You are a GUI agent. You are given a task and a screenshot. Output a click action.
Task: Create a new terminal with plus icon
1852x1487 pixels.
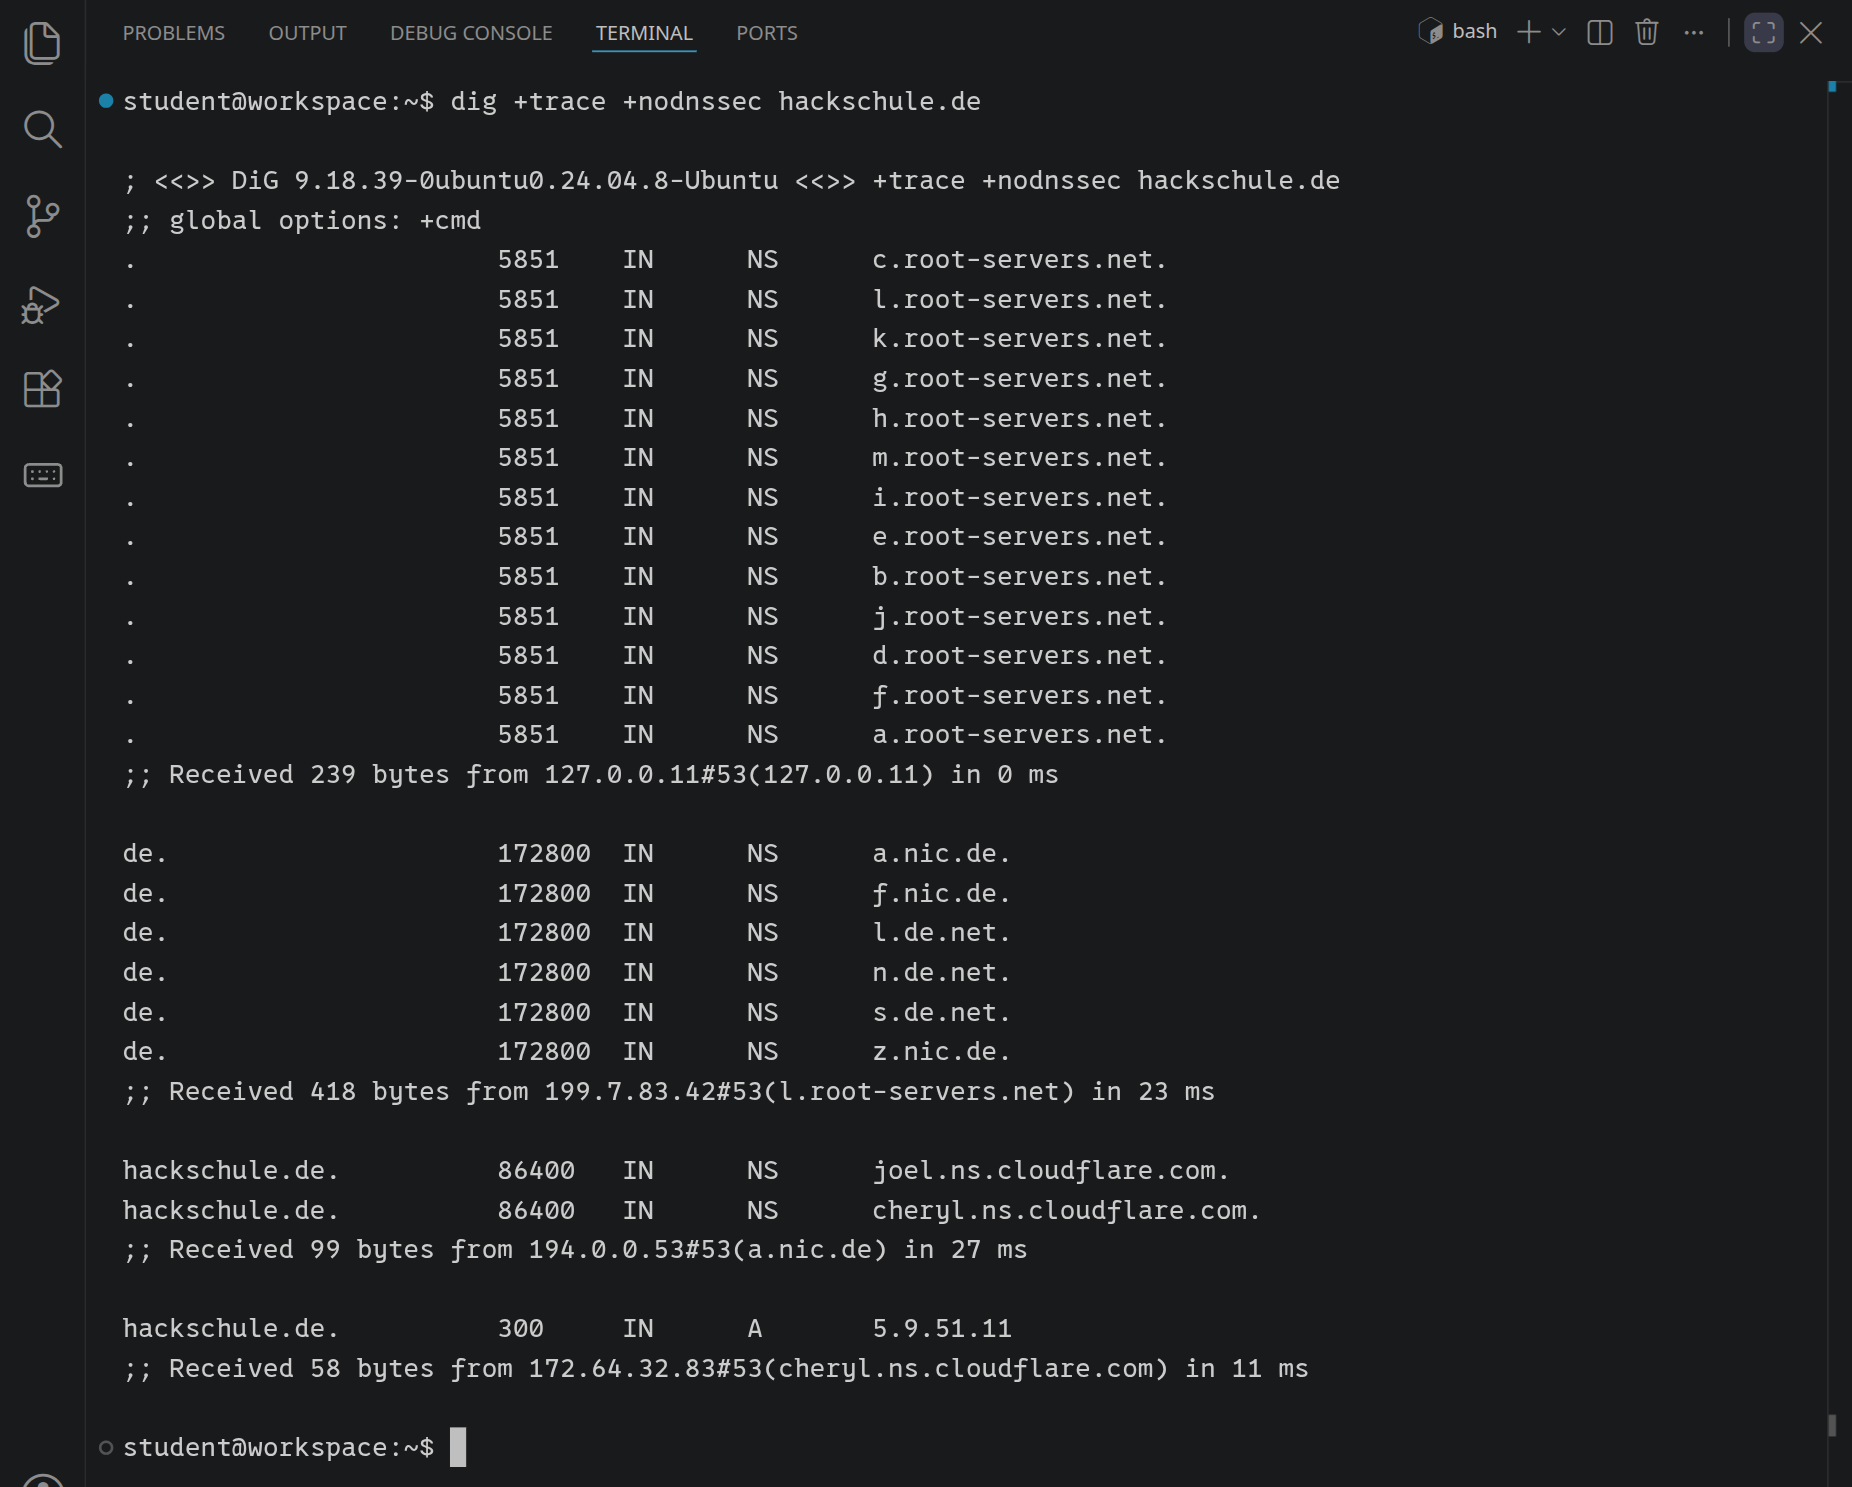tap(1528, 32)
